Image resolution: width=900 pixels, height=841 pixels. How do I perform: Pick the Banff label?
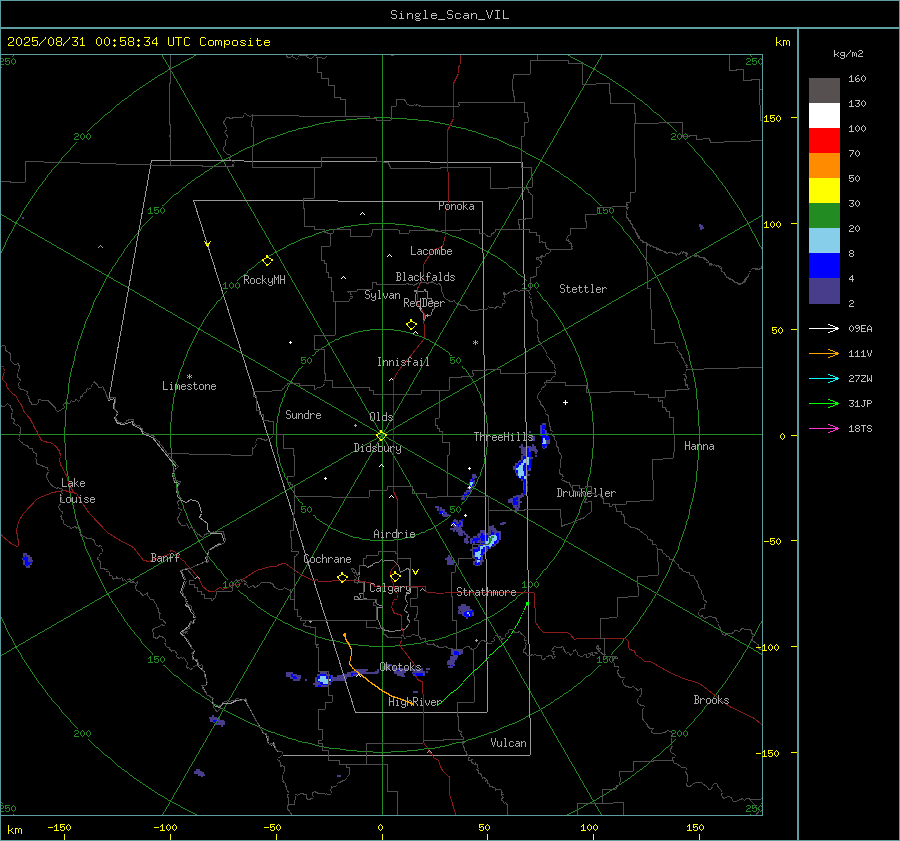(x=165, y=558)
